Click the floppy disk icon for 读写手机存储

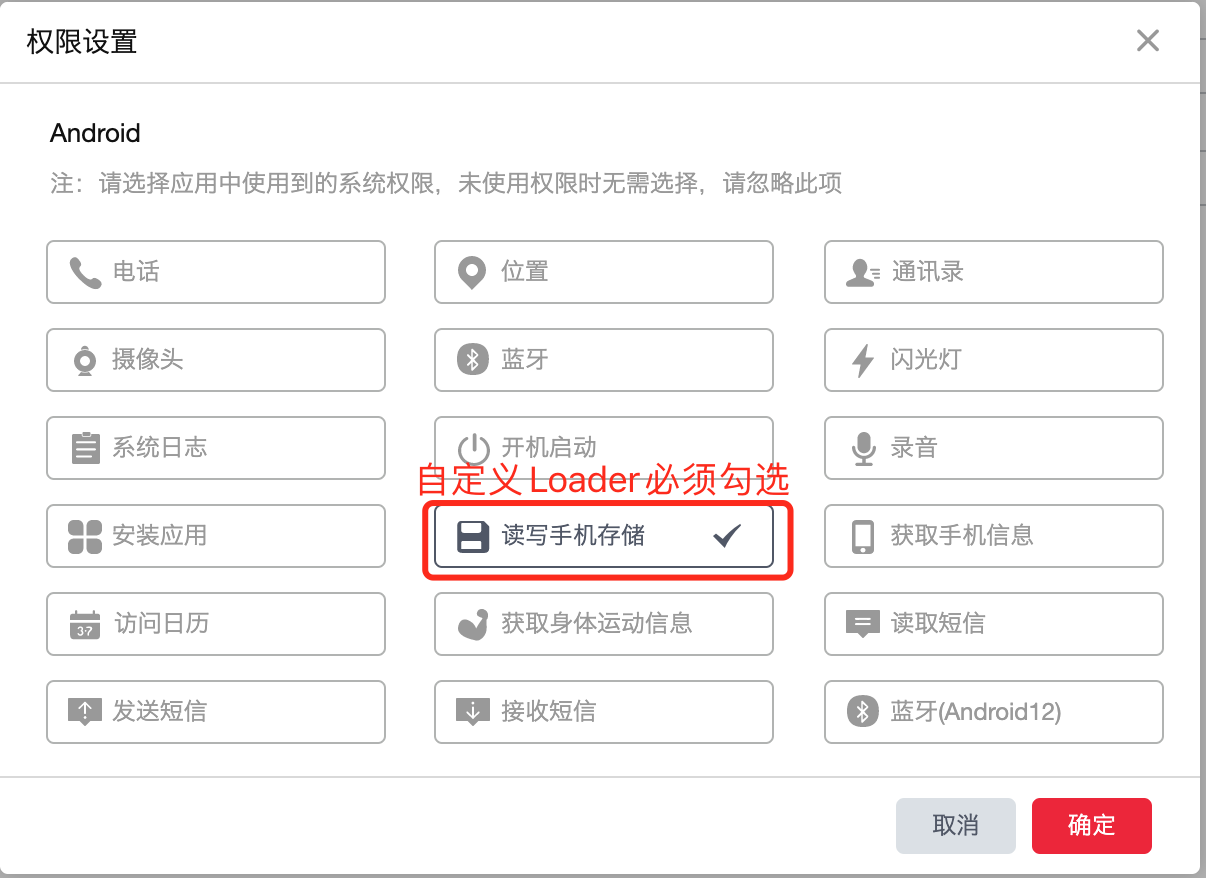[472, 536]
